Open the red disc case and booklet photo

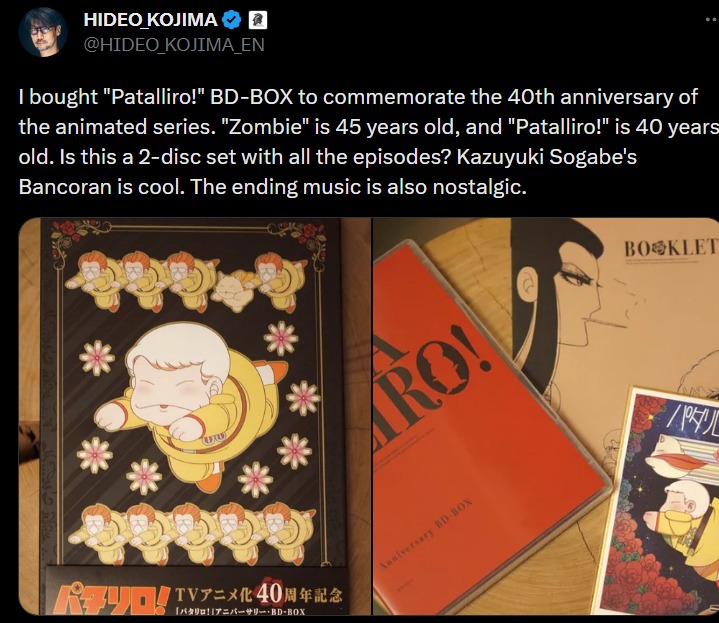click(x=546, y=416)
